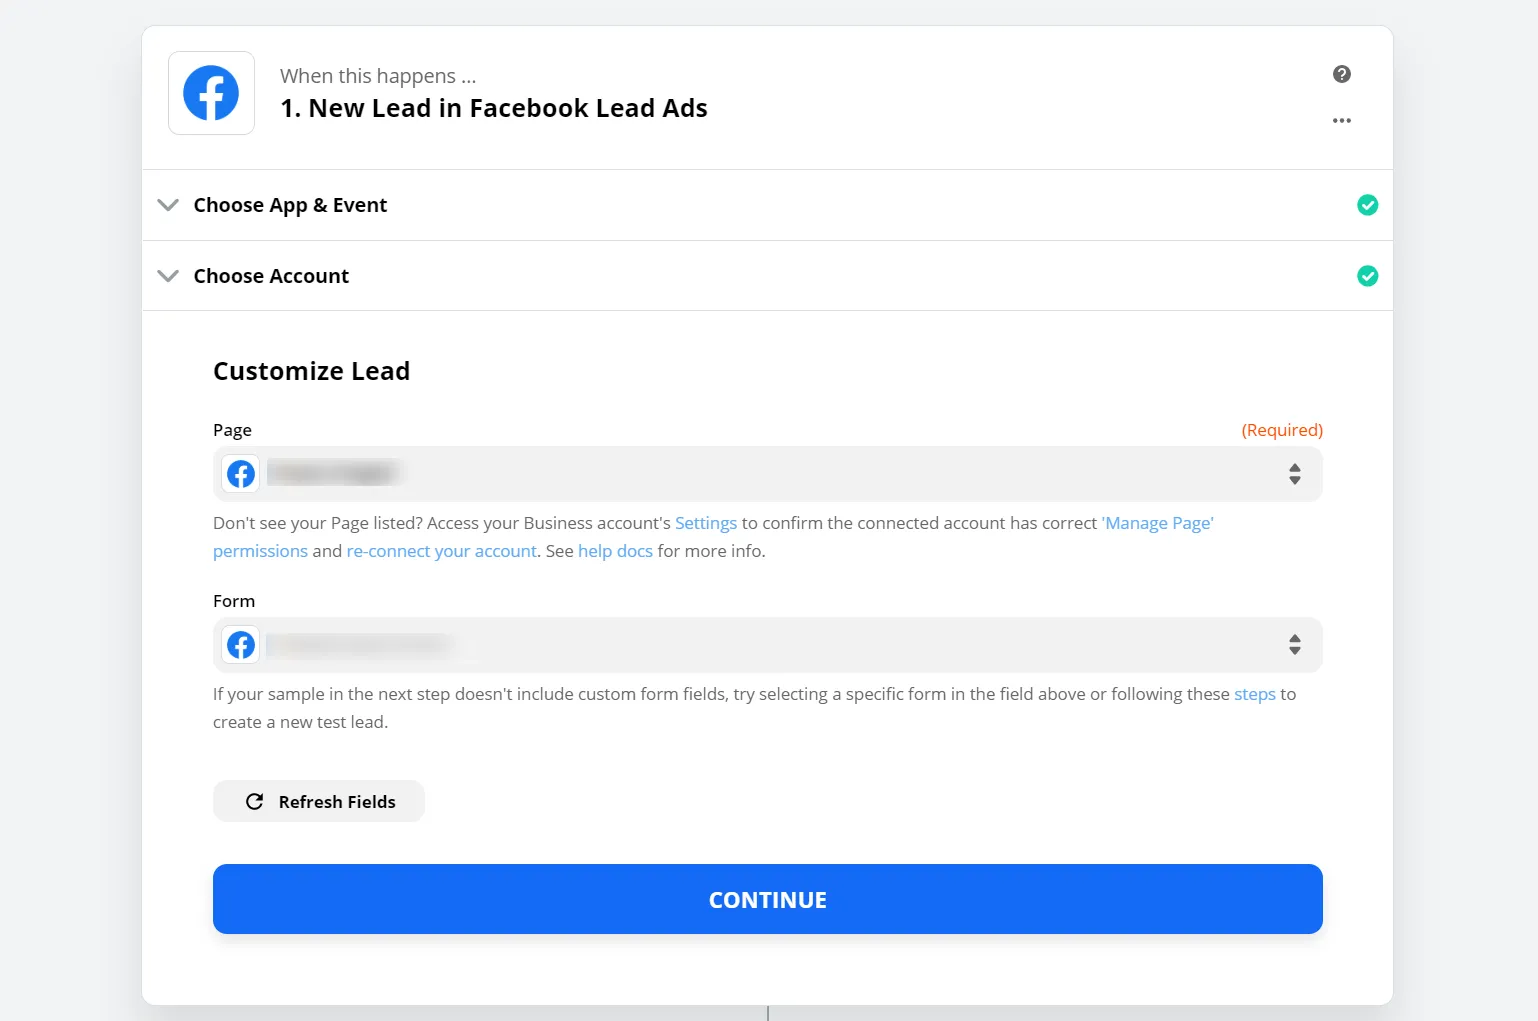
Task: Open the help question mark icon
Action: (1342, 74)
